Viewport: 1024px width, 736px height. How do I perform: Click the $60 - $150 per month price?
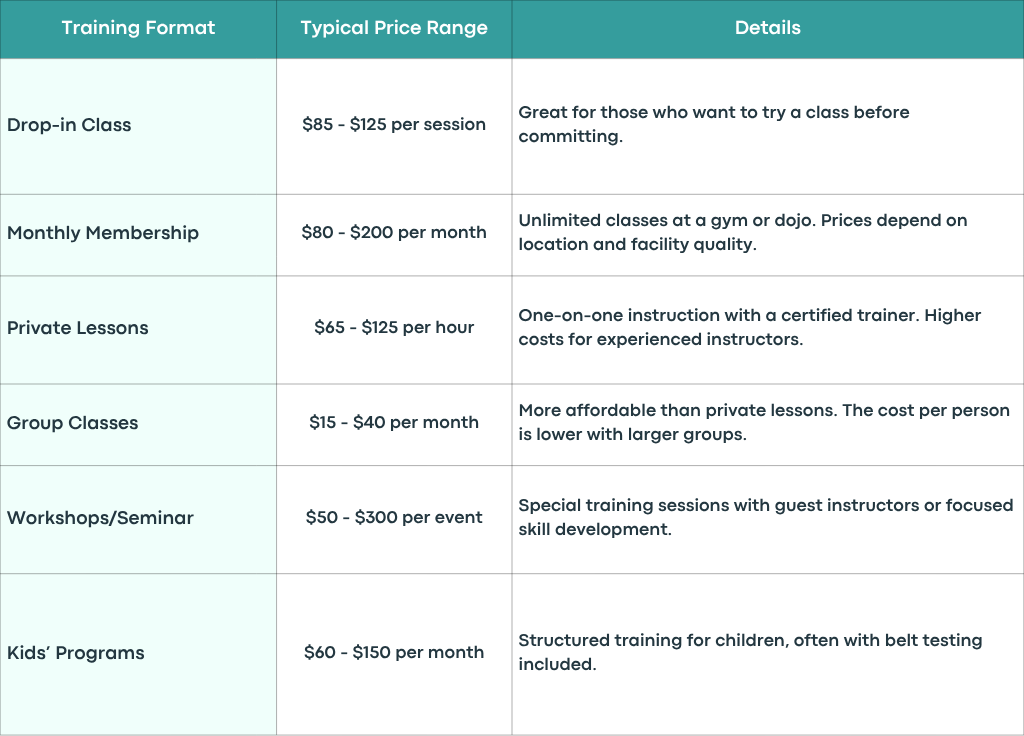pyautogui.click(x=394, y=652)
